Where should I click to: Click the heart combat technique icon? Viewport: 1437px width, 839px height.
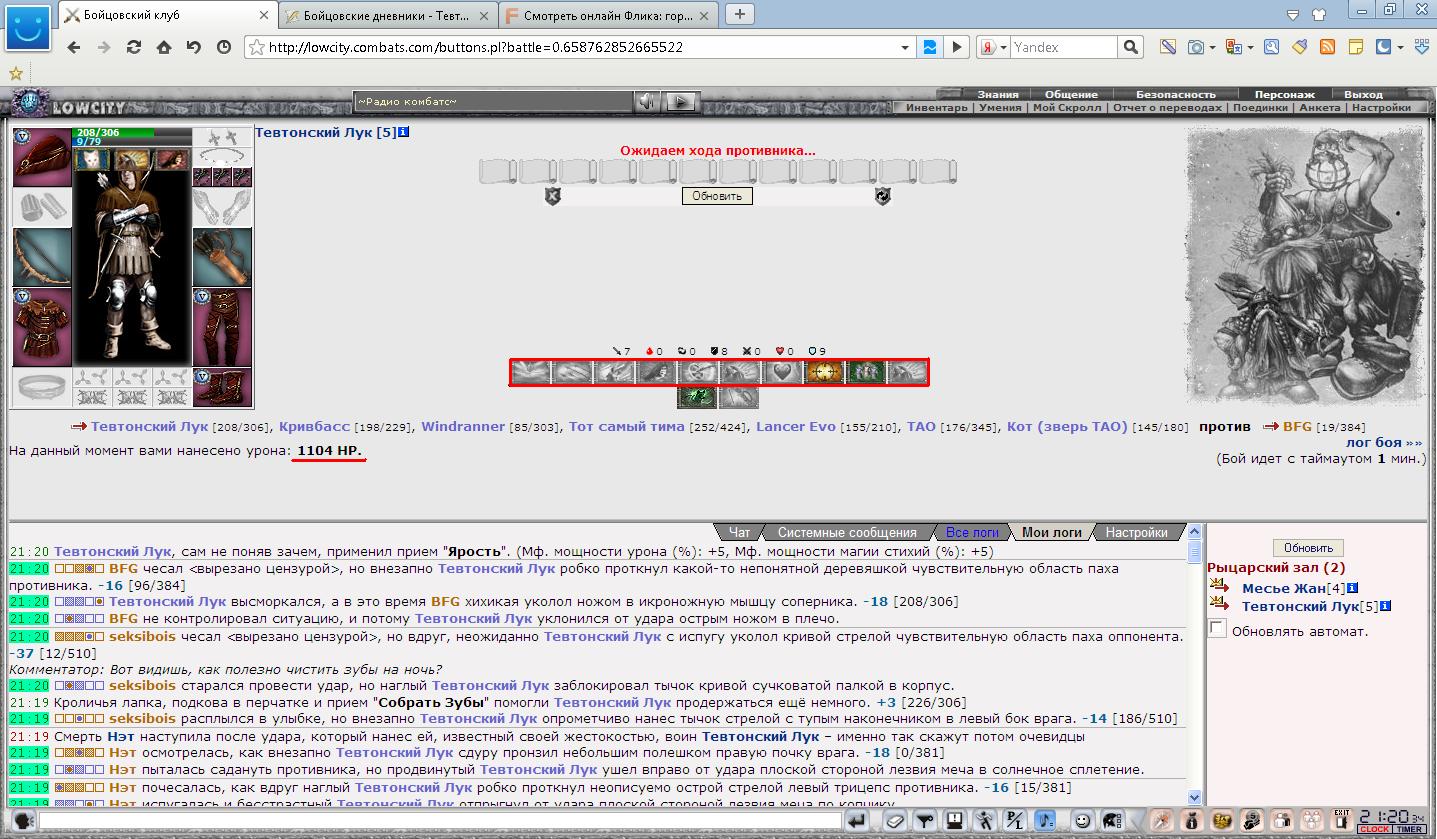tap(780, 372)
